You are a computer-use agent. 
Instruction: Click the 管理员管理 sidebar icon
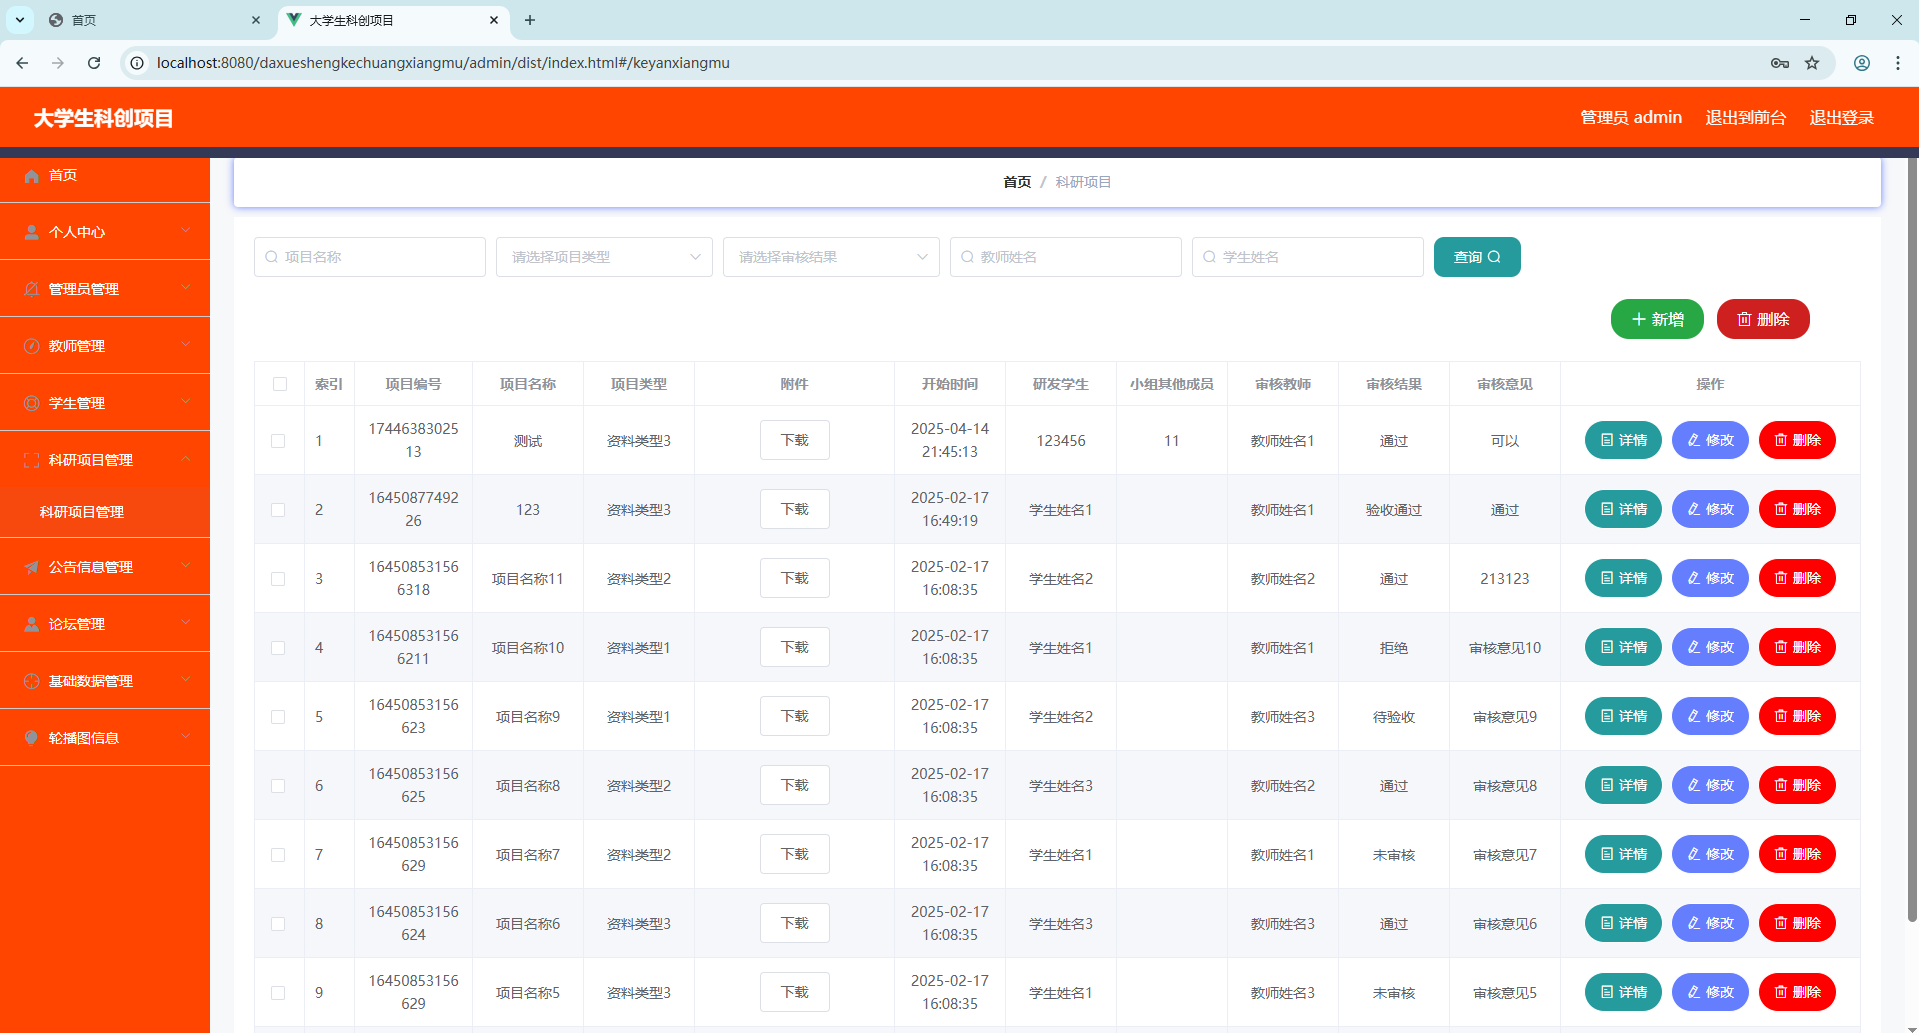[x=31, y=289]
